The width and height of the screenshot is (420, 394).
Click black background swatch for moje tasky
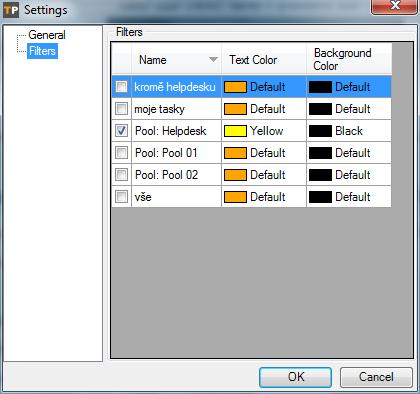tap(320, 109)
